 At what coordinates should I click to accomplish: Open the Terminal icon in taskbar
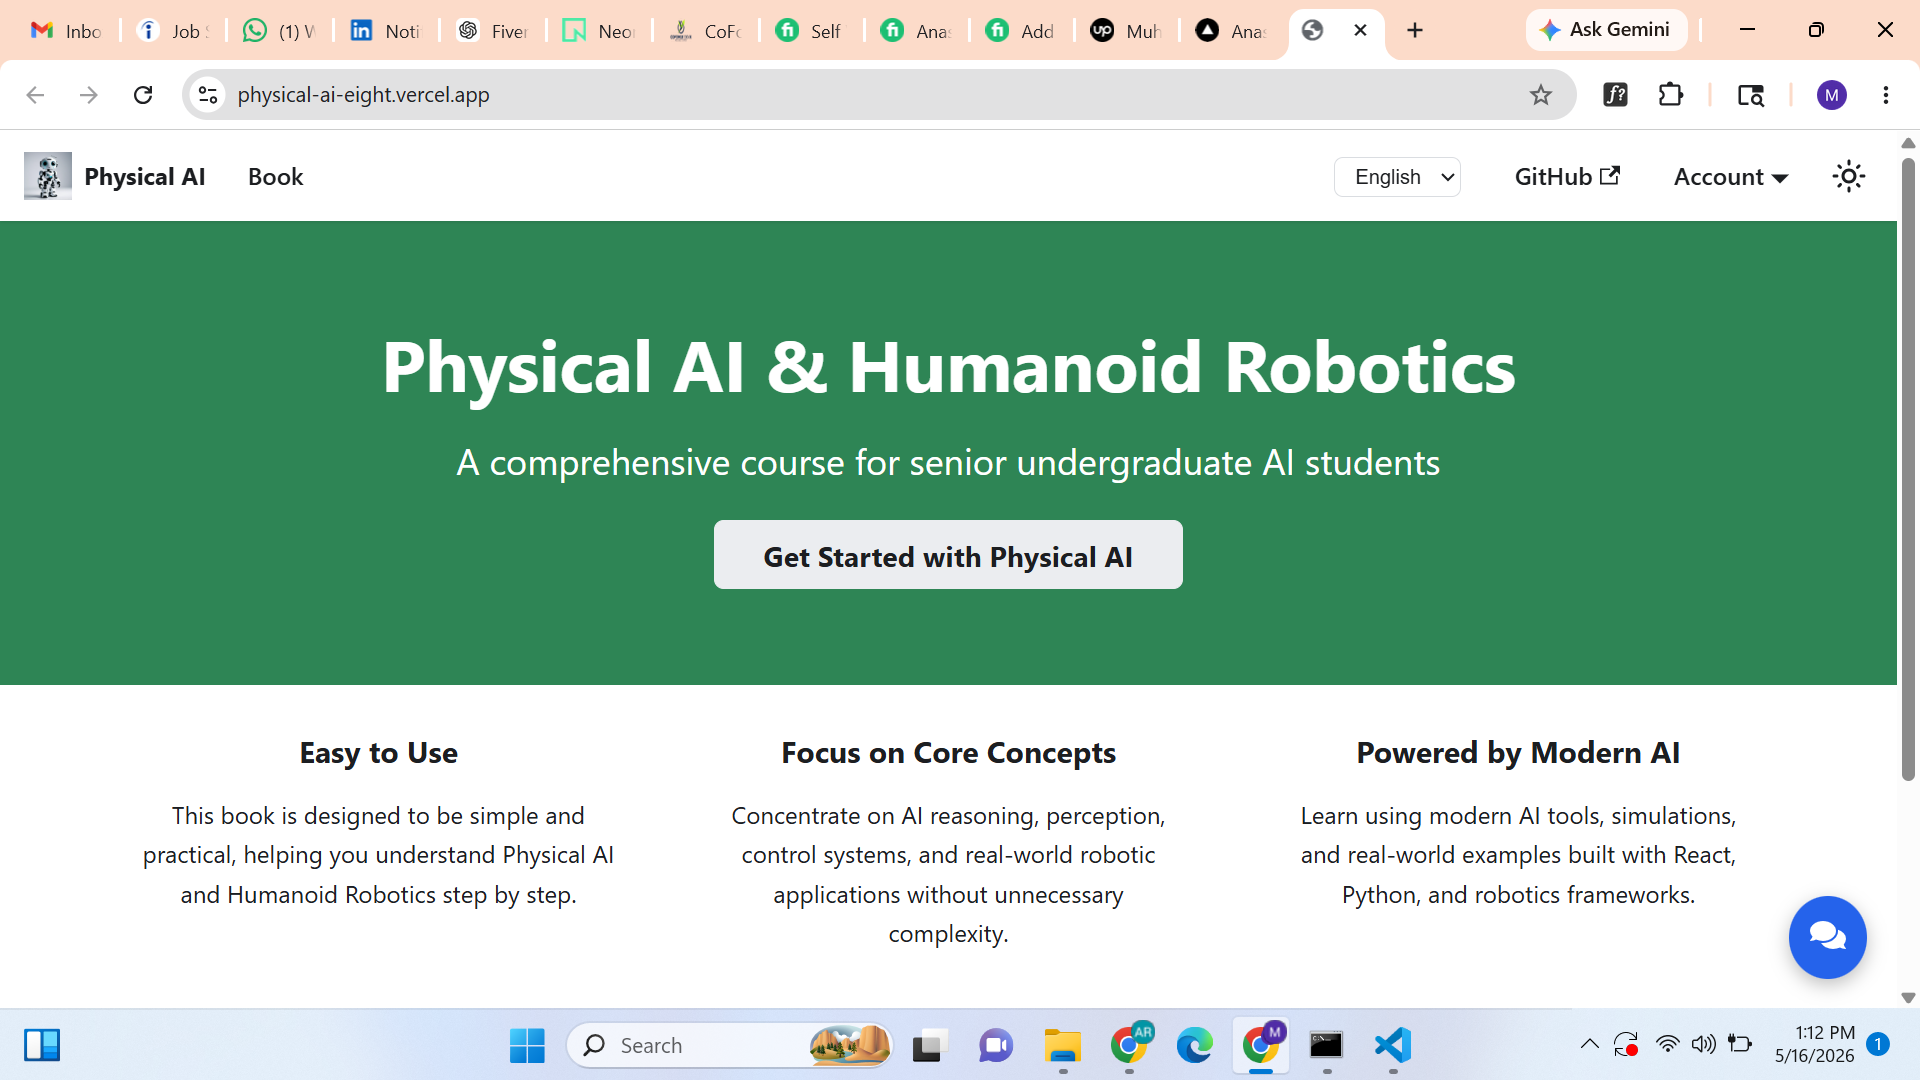point(1326,1045)
